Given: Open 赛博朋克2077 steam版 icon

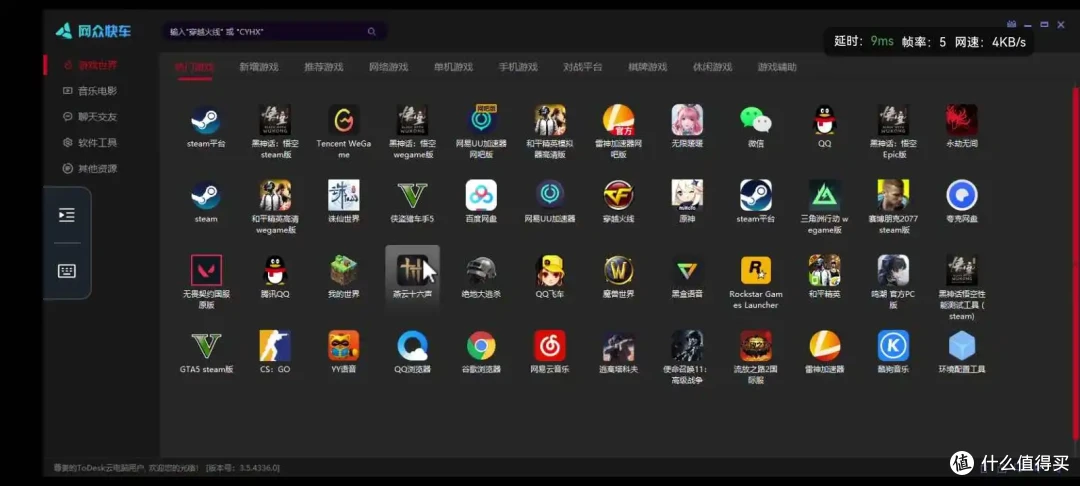Looking at the screenshot, I should pos(893,195).
